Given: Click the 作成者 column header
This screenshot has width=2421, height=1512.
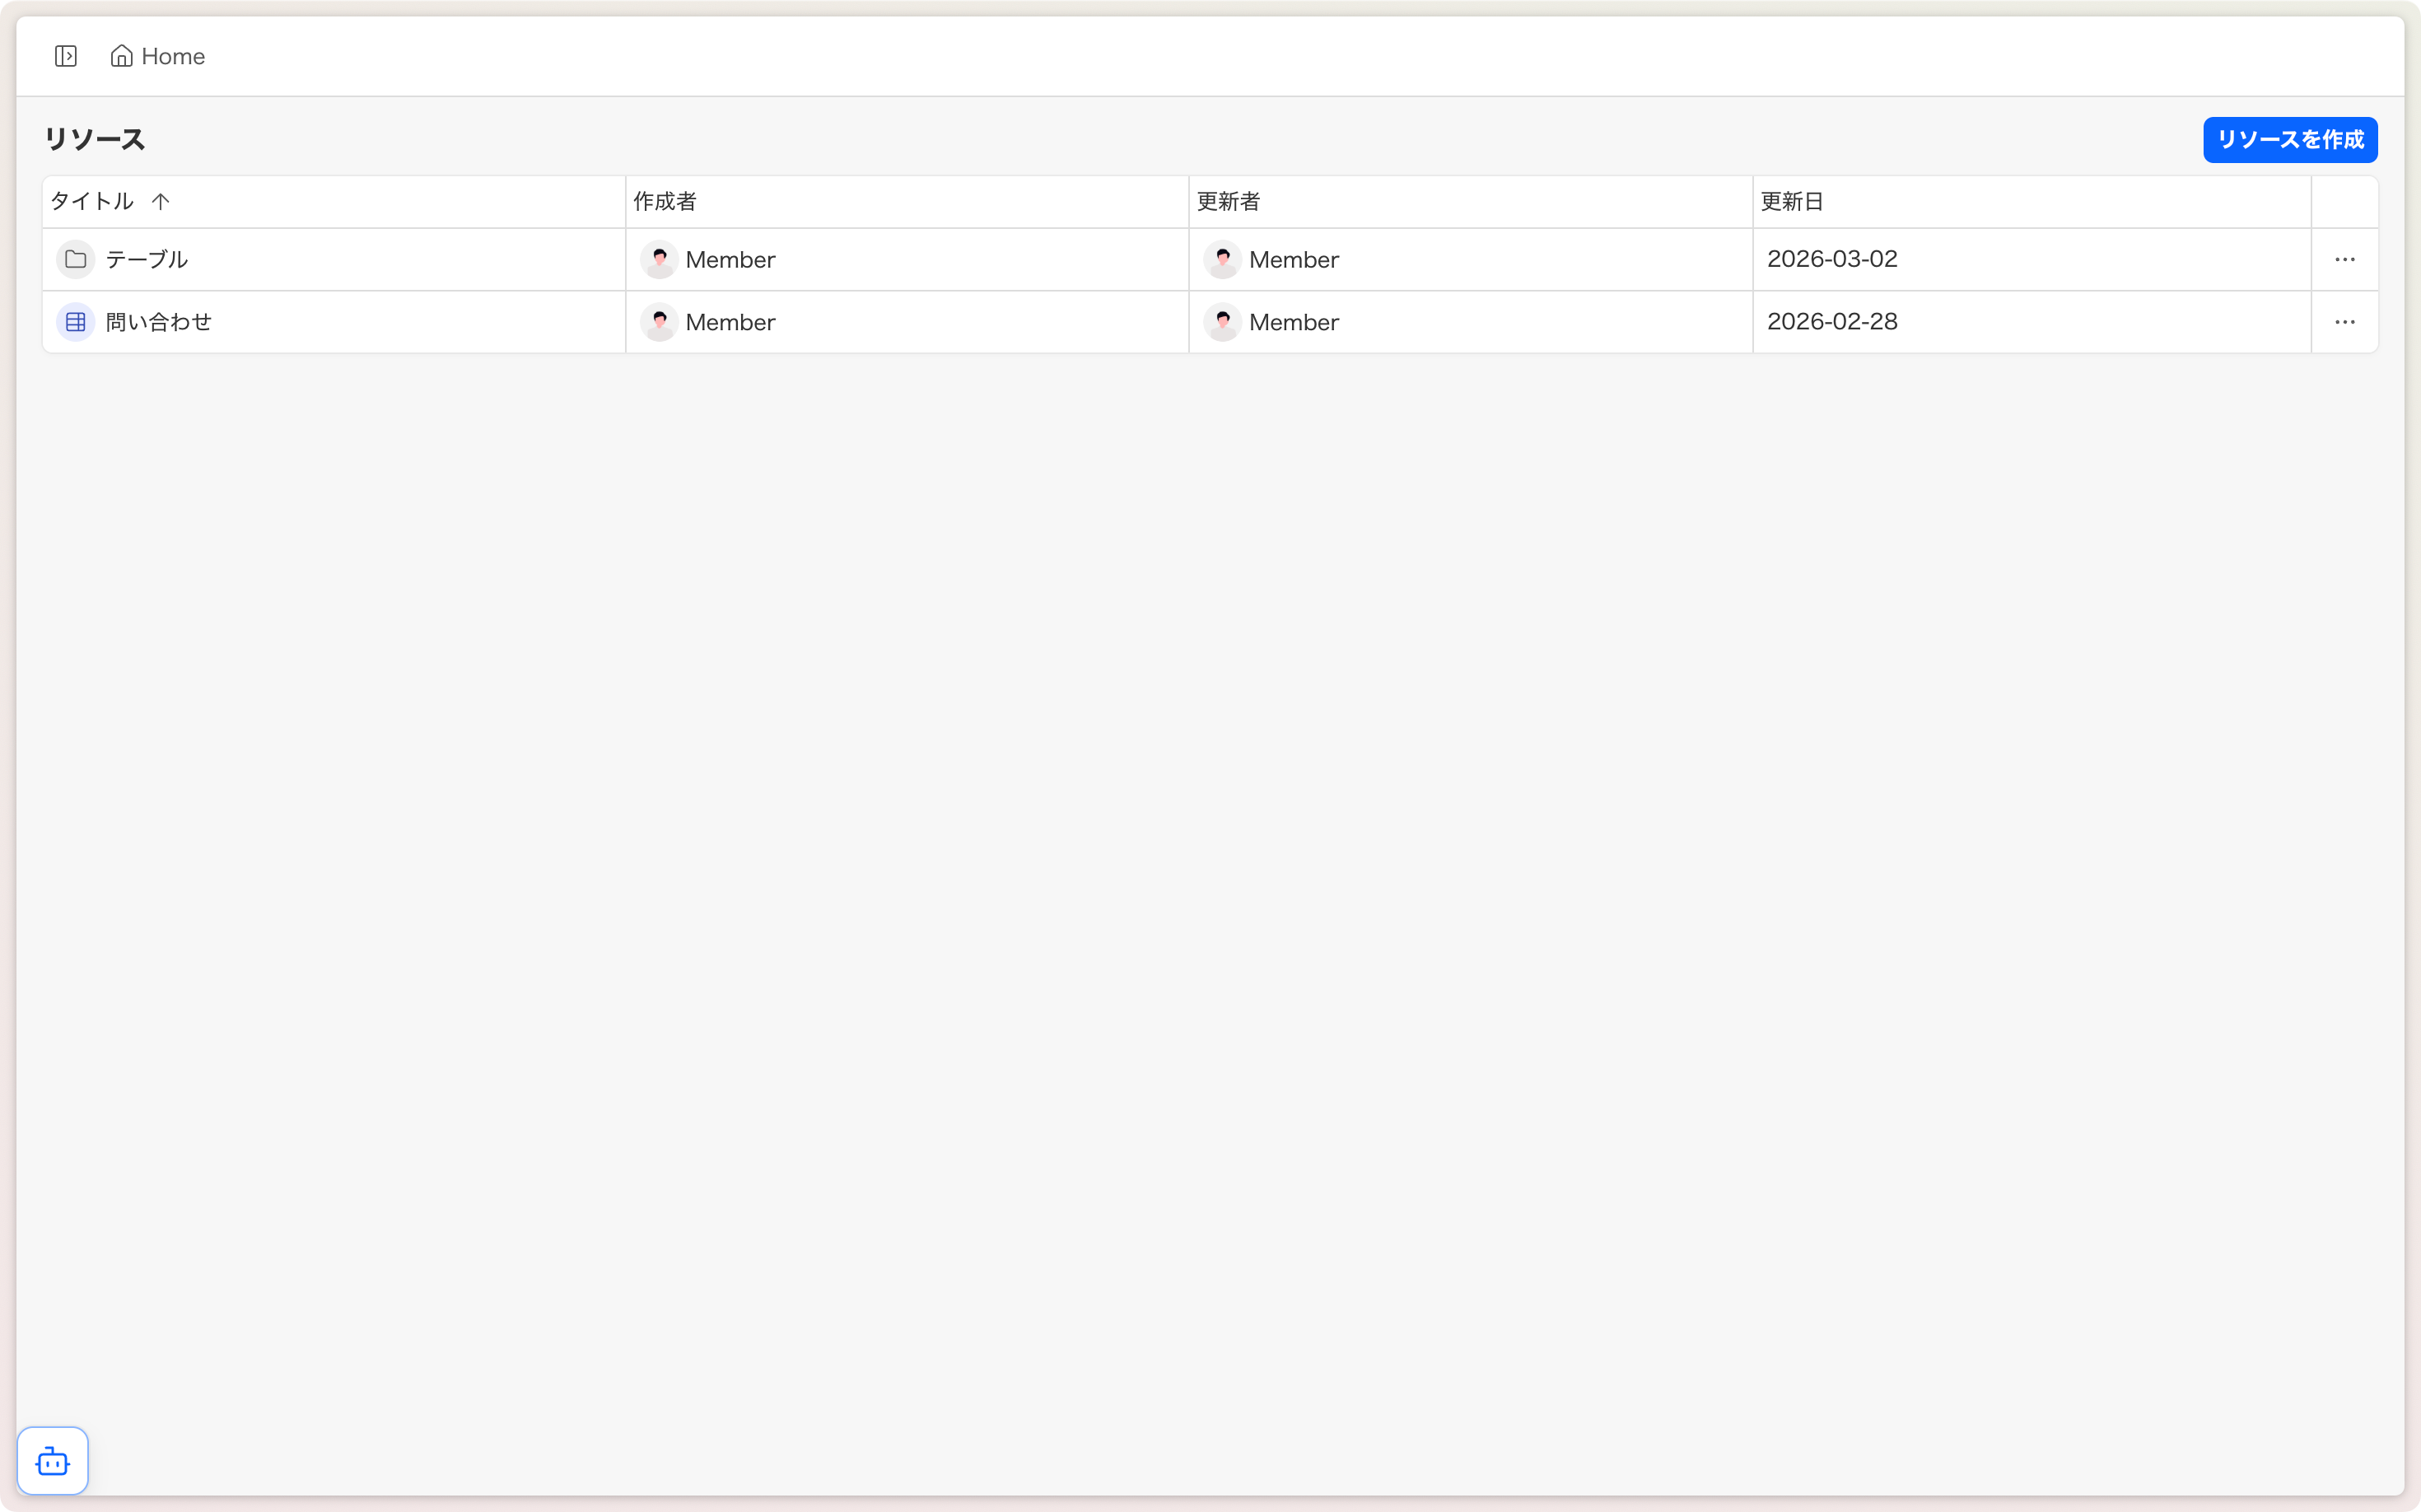Looking at the screenshot, I should [x=665, y=202].
